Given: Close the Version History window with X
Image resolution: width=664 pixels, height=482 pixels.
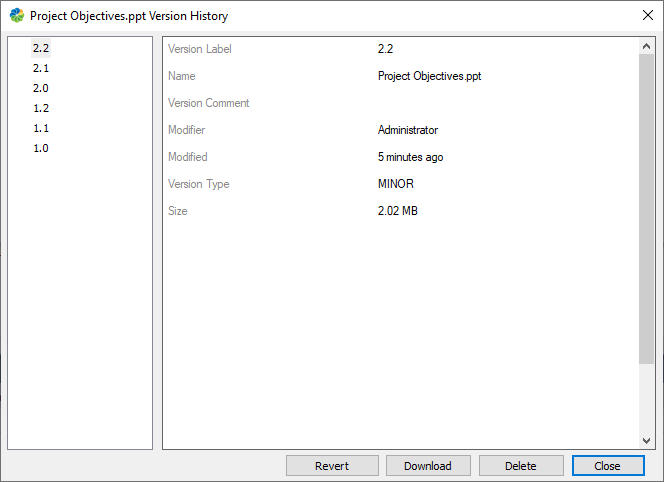Looking at the screenshot, I should click(645, 16).
